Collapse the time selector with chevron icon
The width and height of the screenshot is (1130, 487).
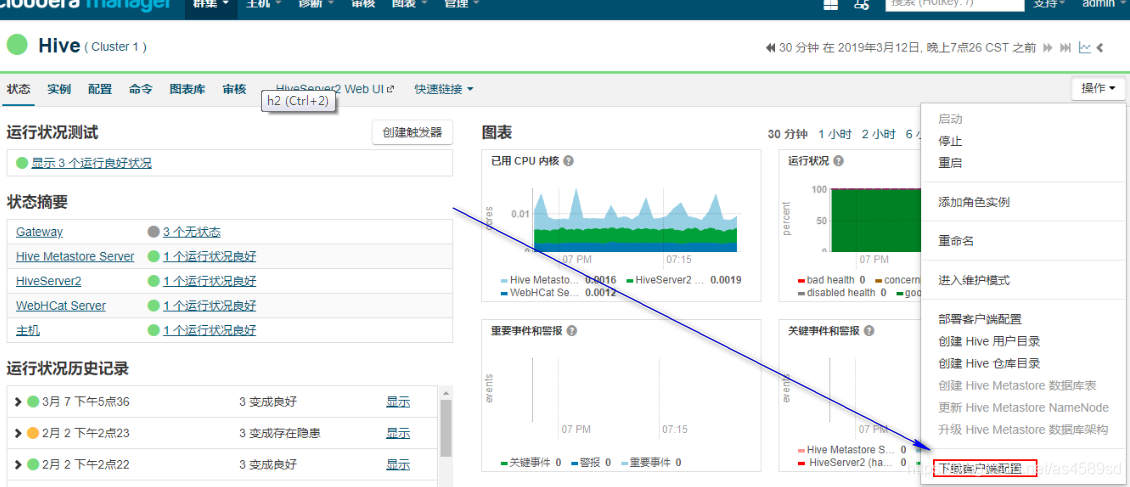[1100, 48]
